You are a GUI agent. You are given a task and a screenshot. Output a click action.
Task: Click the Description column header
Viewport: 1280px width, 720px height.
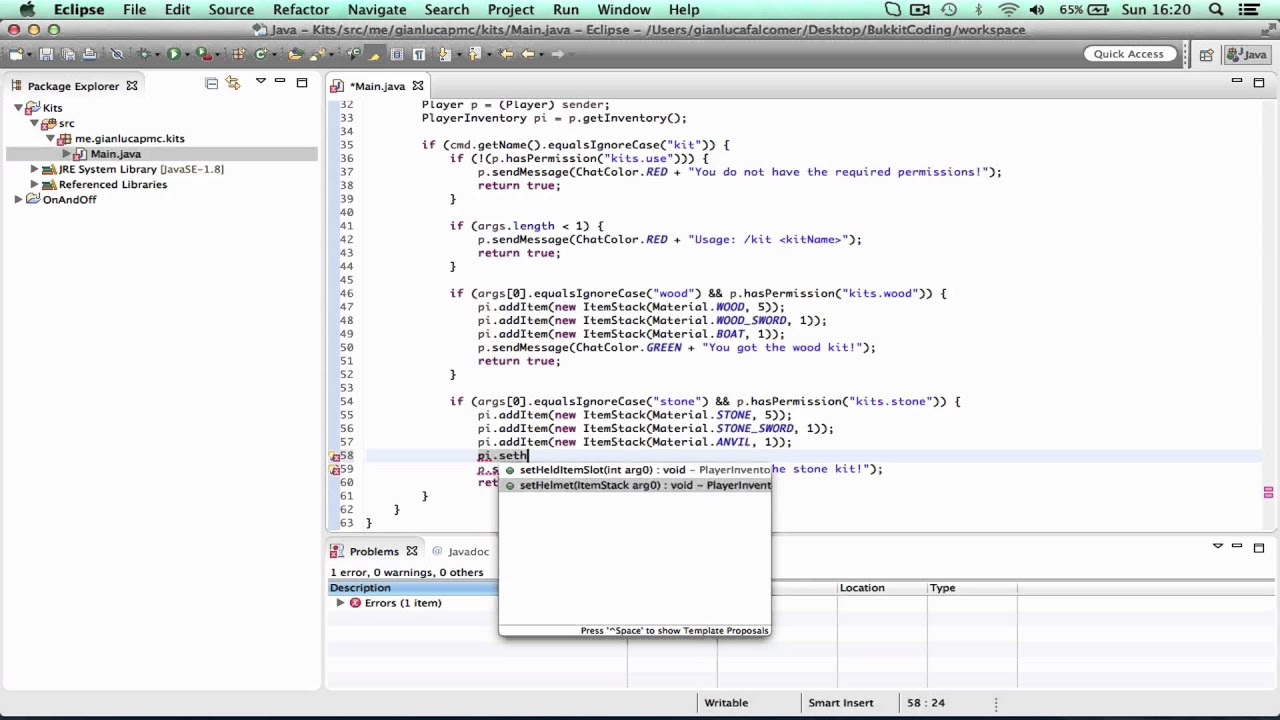[x=412, y=588]
